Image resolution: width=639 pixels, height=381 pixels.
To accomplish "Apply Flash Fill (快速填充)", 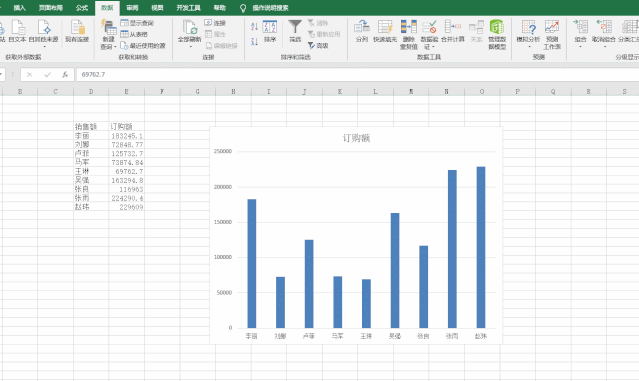I will 385,31.
